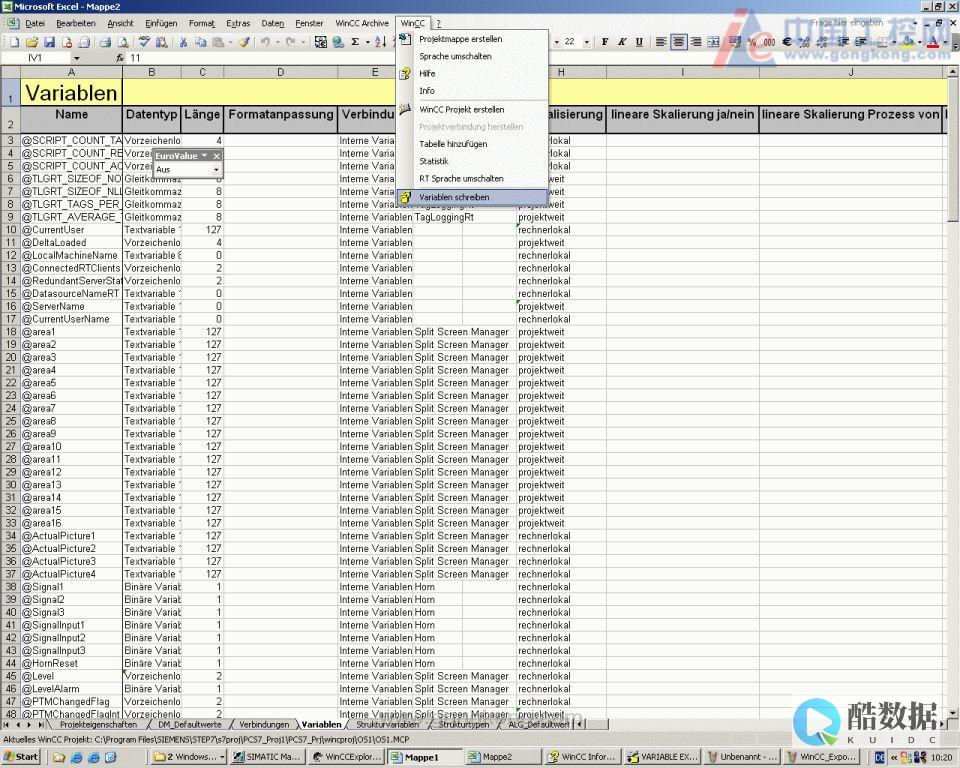Switch to the Strukturtypen sheet tab
This screenshot has width=960, height=768.
(464, 725)
